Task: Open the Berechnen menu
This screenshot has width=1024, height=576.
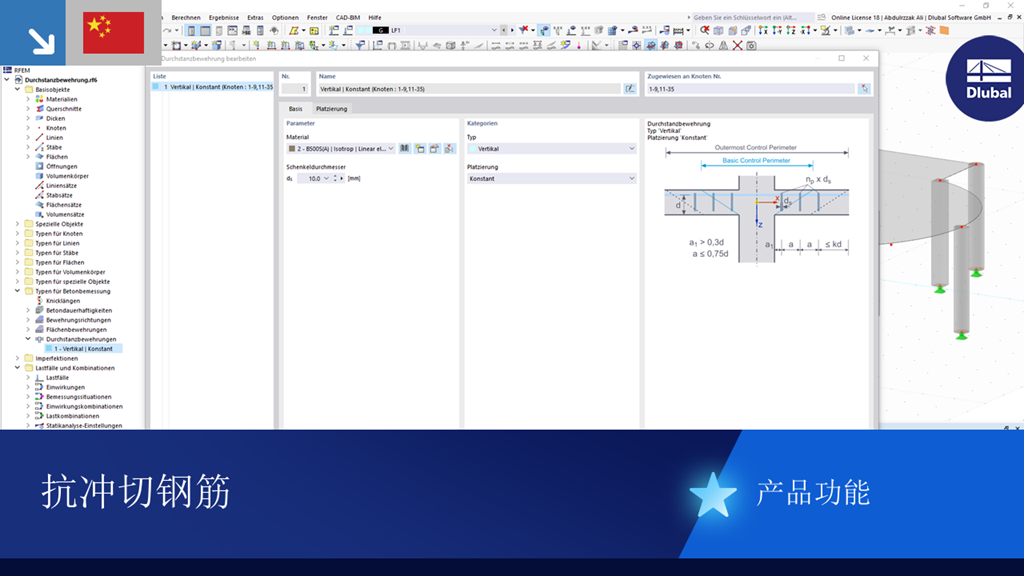Action: 185,18
